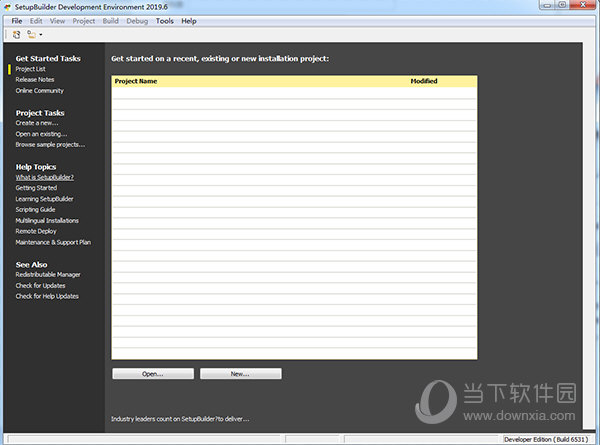Open the Remote Deploy help topic

36,231
